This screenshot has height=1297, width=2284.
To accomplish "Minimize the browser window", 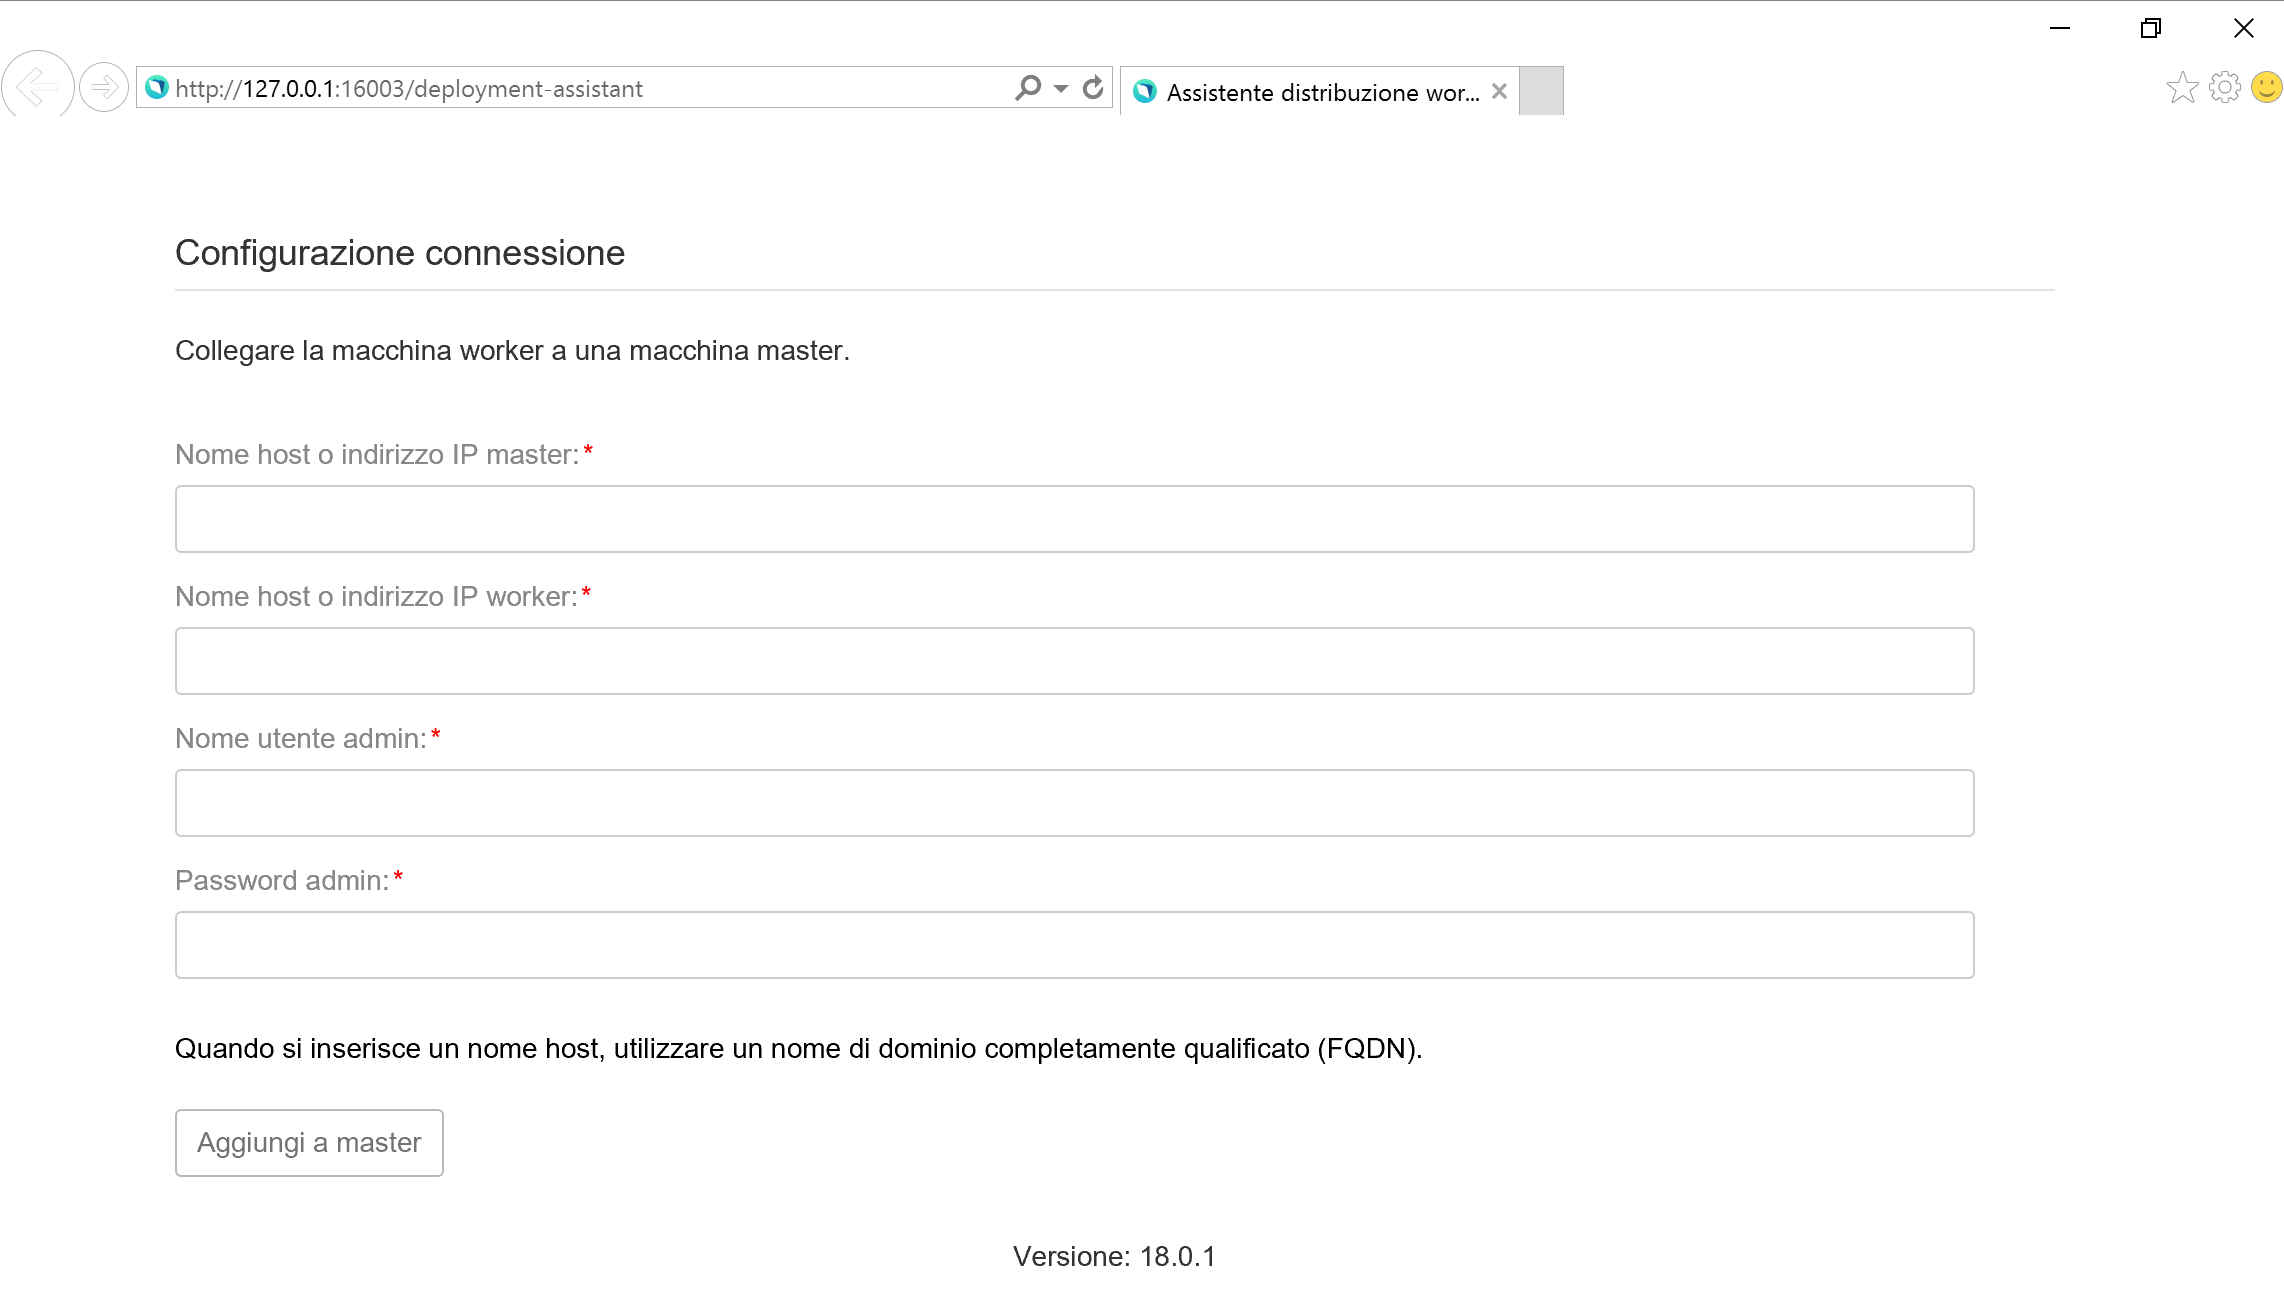I will (2060, 28).
